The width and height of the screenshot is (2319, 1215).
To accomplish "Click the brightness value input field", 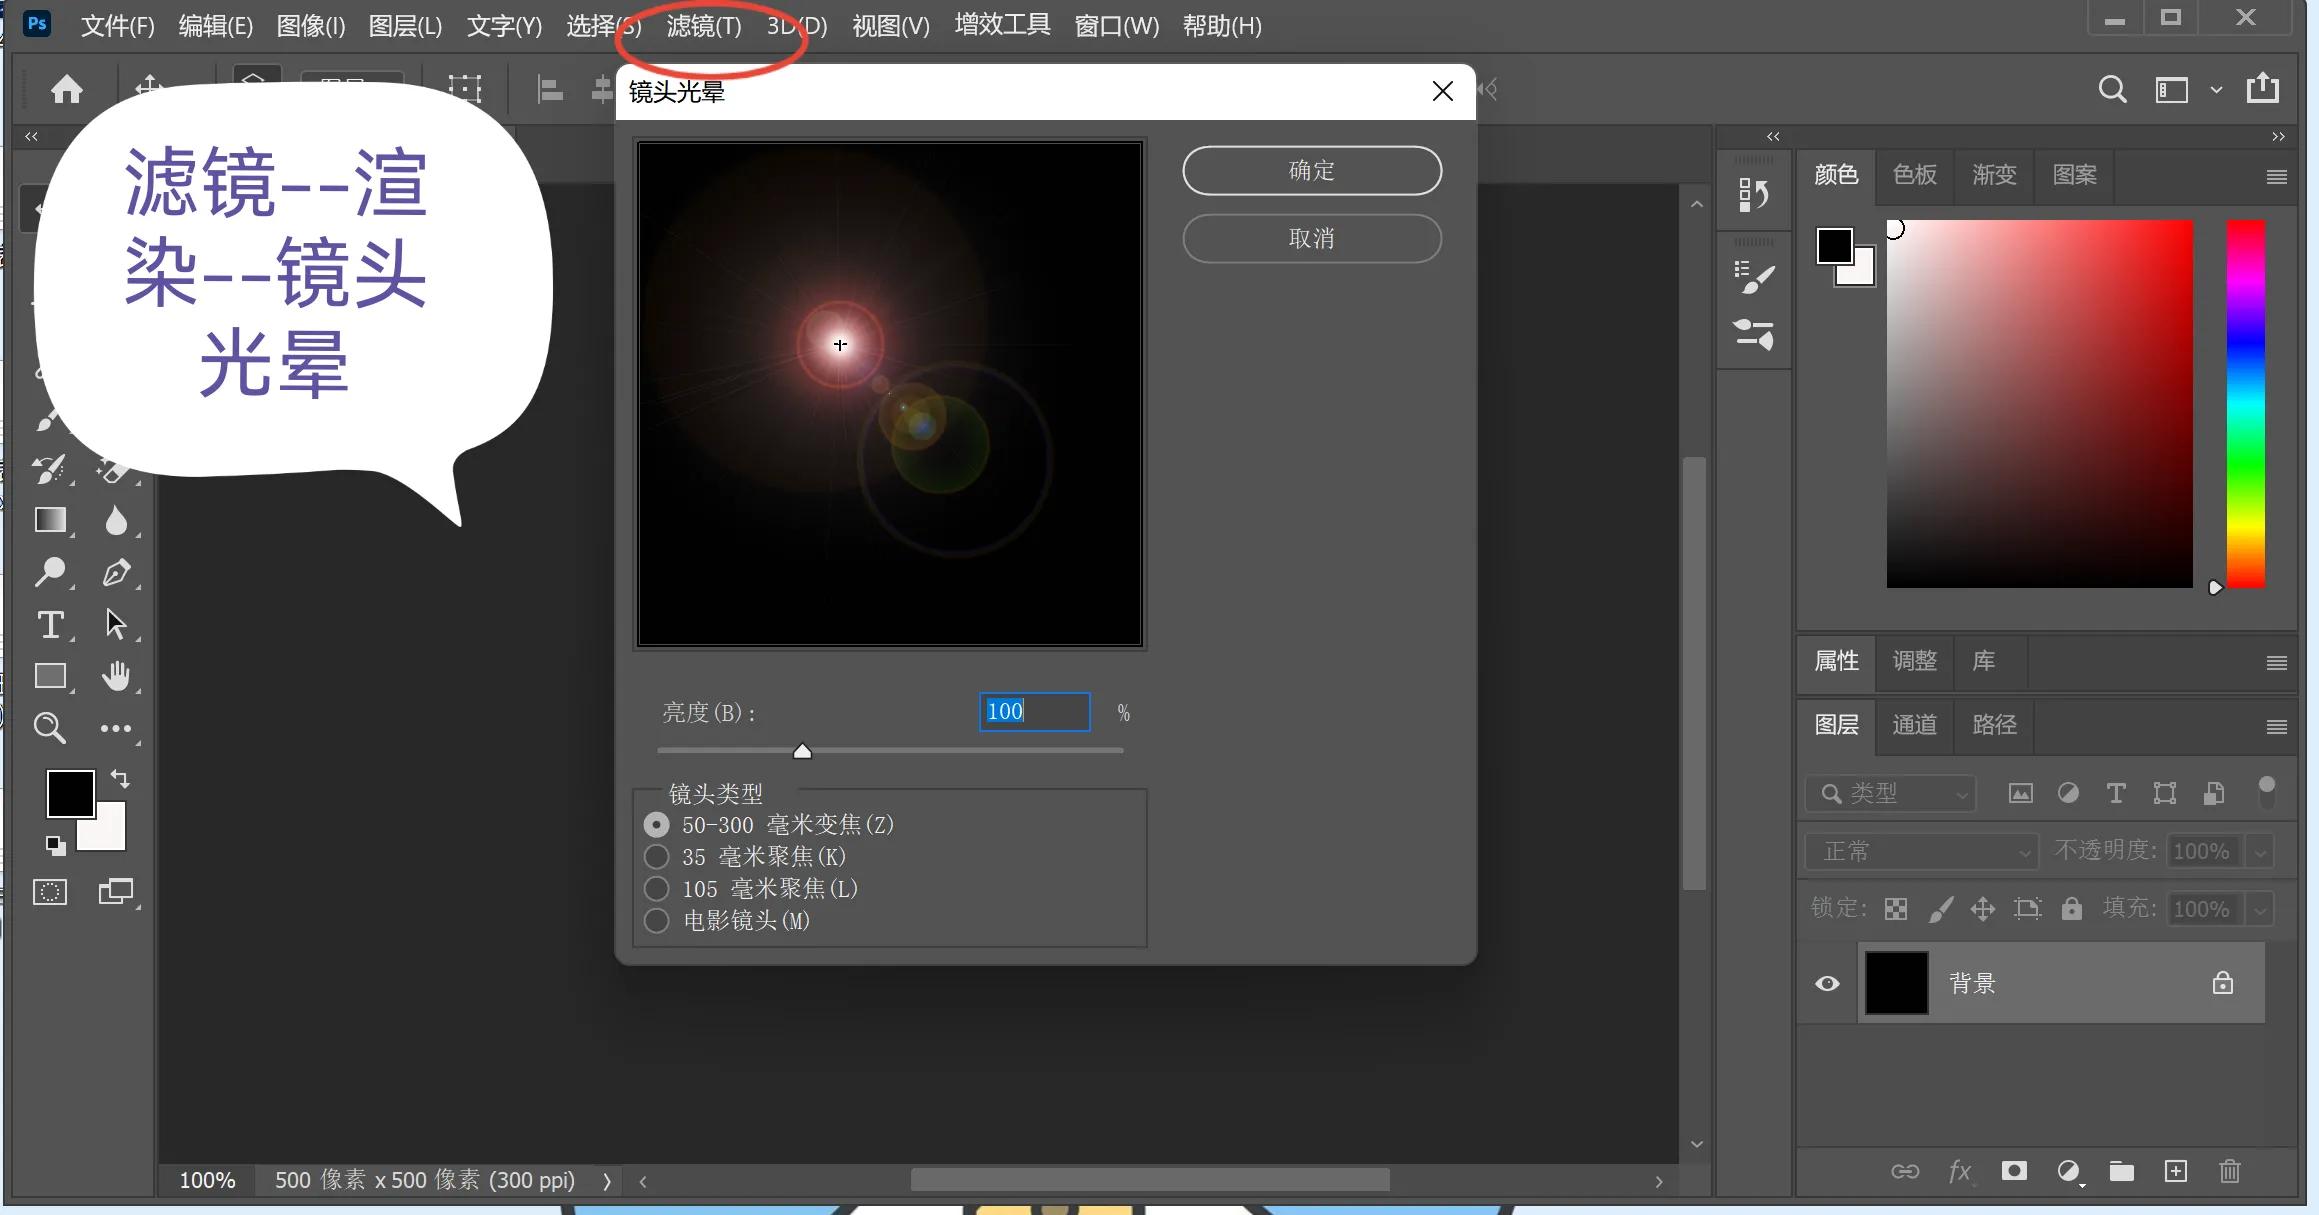I will click(1034, 711).
